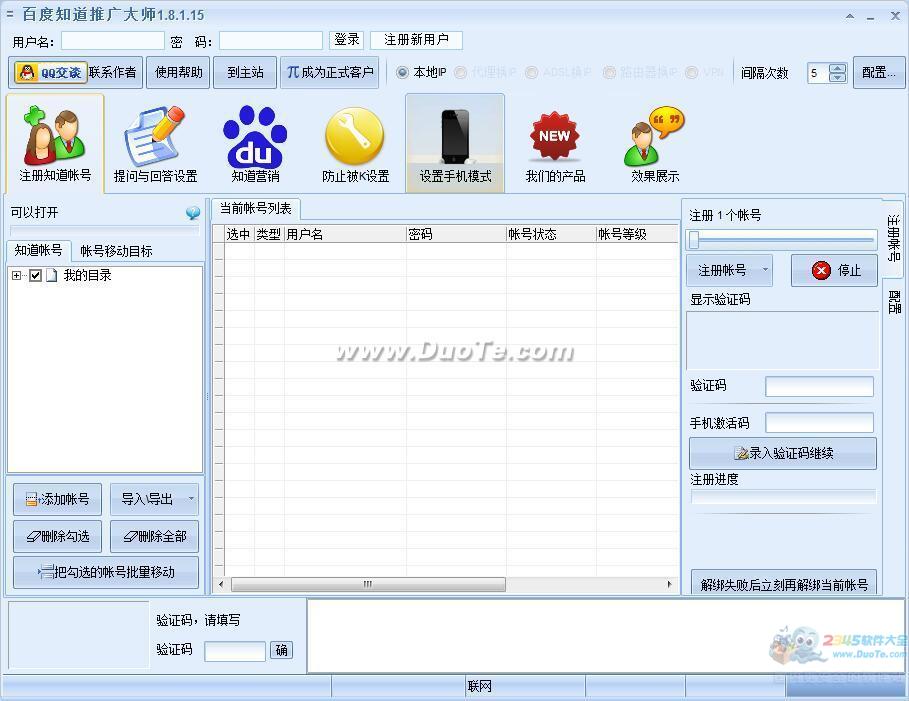The image size is (909, 701).
Task: Toggle the 我的目录 checkbox
Action: 35,275
